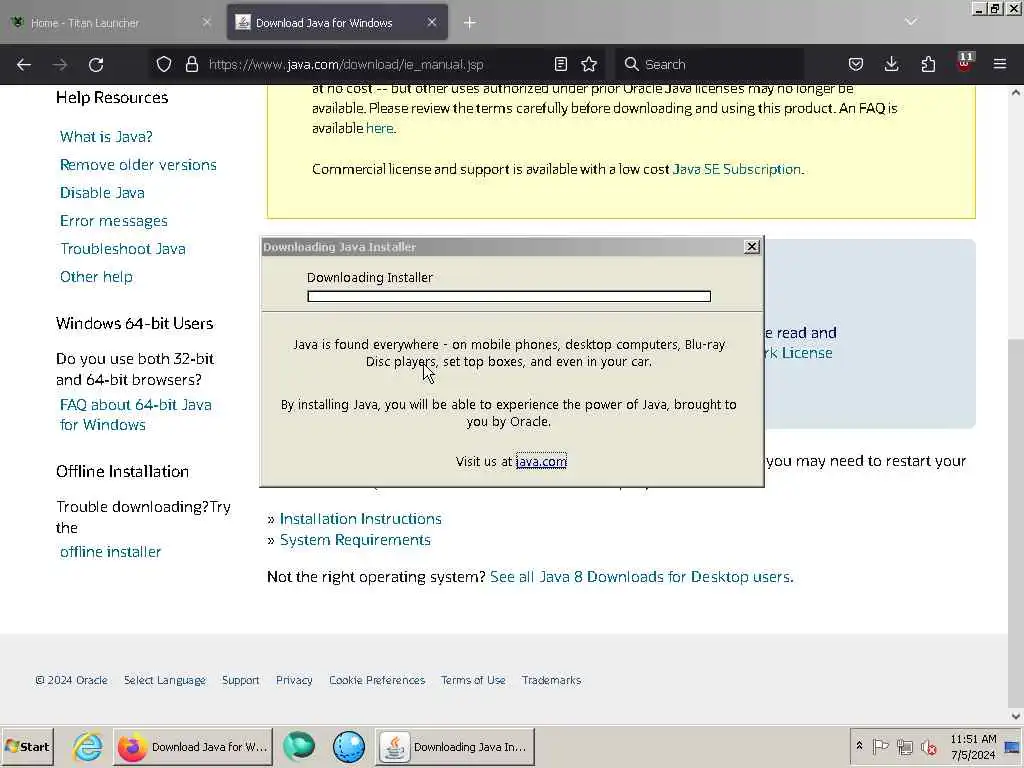Screen dimensions: 1024x768
Task: Click the Downloading Installer progress bar
Action: [x=509, y=296]
